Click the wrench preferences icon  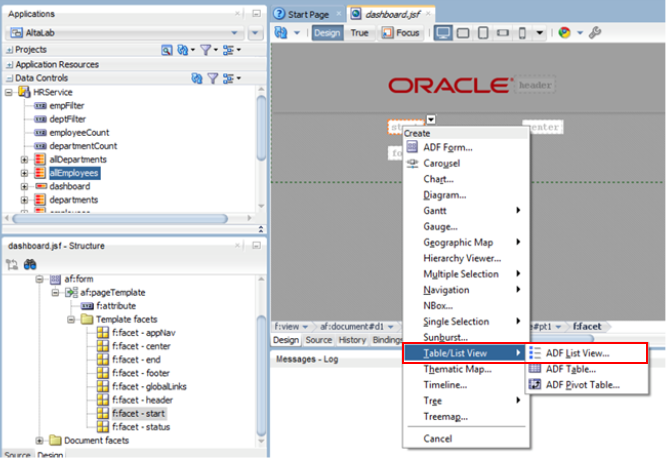point(595,33)
